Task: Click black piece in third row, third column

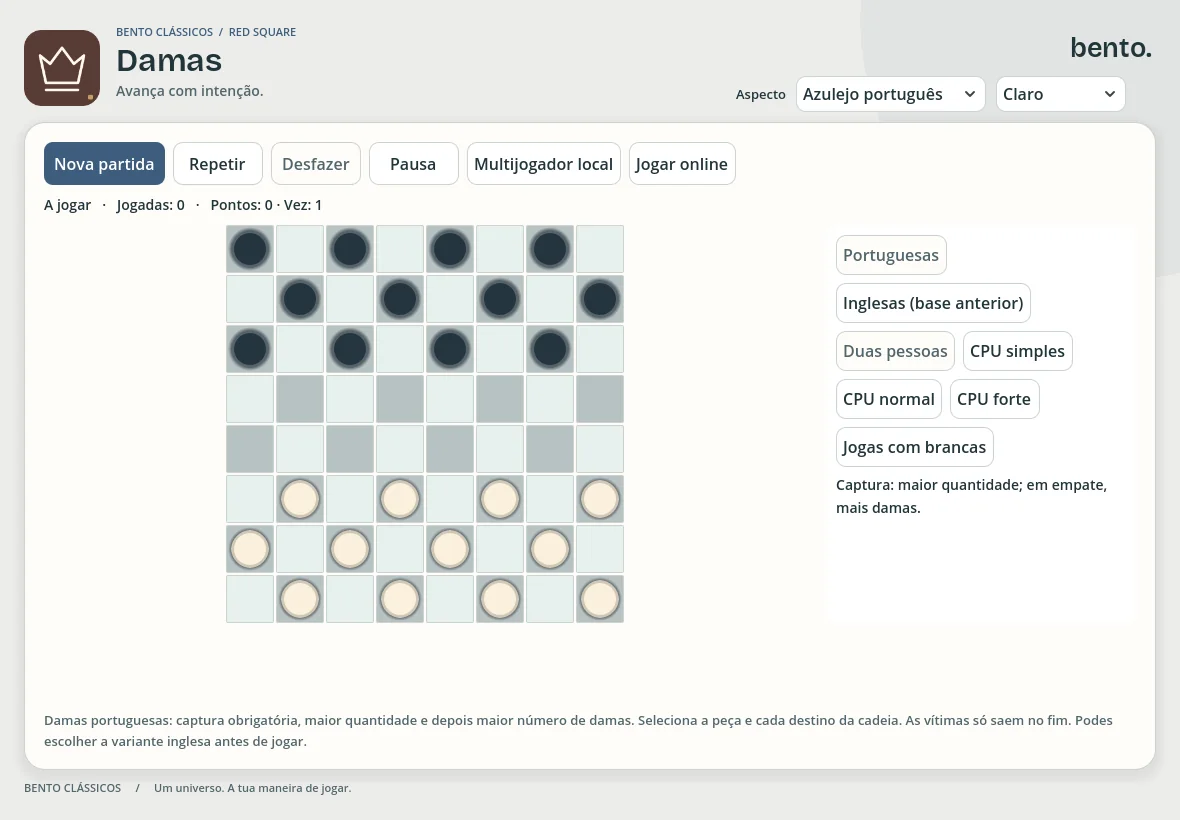Action: click(x=350, y=349)
